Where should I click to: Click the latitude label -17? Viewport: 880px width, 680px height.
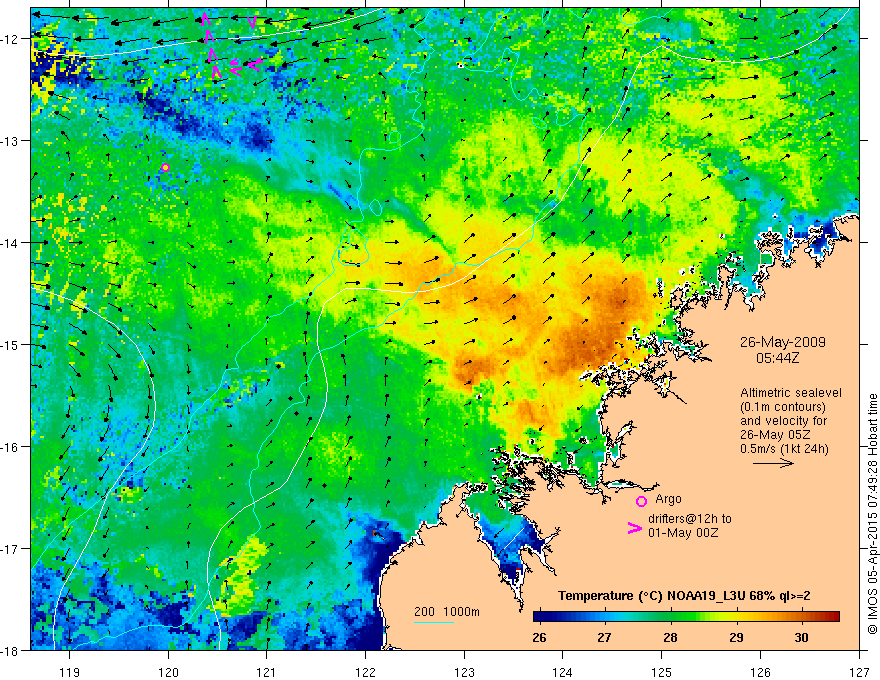pyautogui.click(x=10, y=548)
